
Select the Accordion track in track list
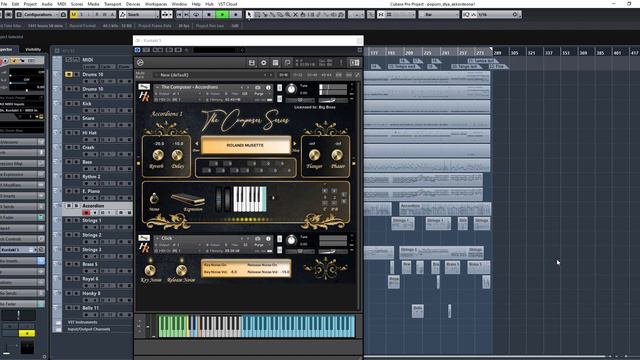point(93,205)
